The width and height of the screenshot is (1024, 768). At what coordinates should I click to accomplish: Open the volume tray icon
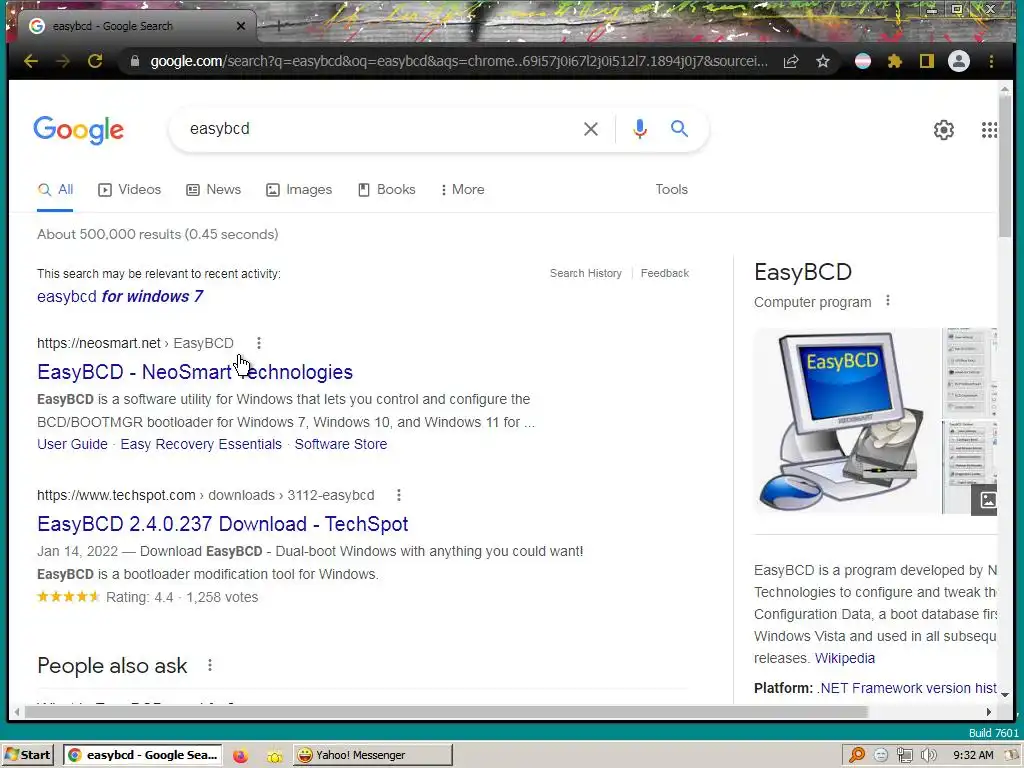point(928,755)
